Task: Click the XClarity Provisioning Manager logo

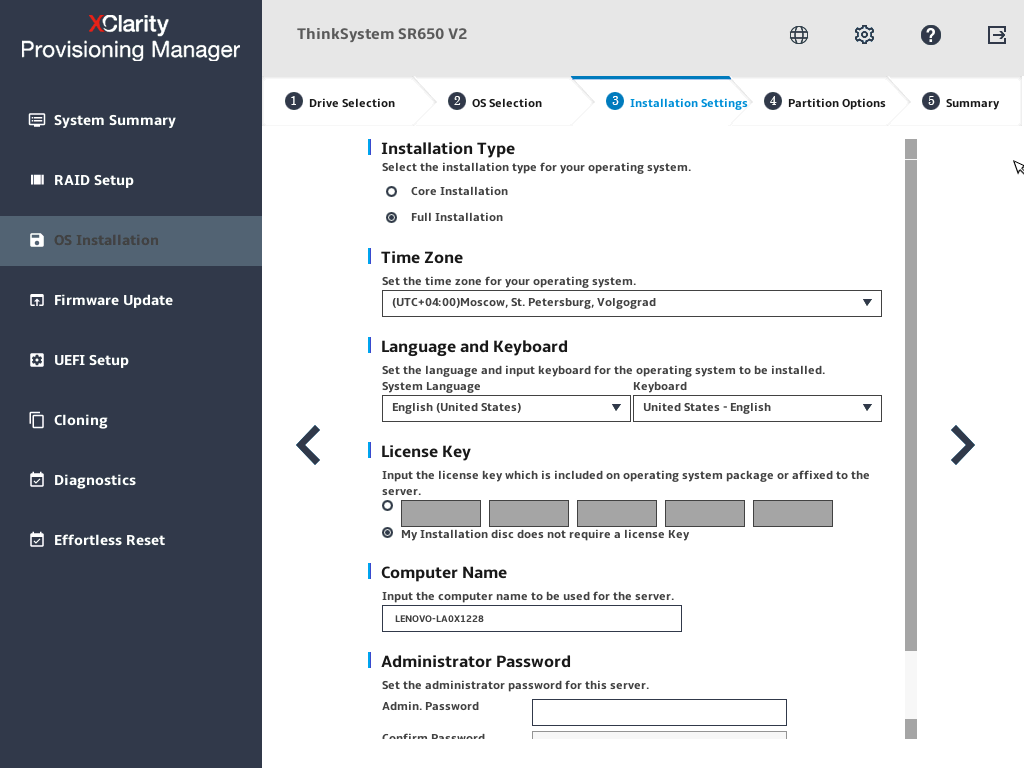Action: pos(131,37)
